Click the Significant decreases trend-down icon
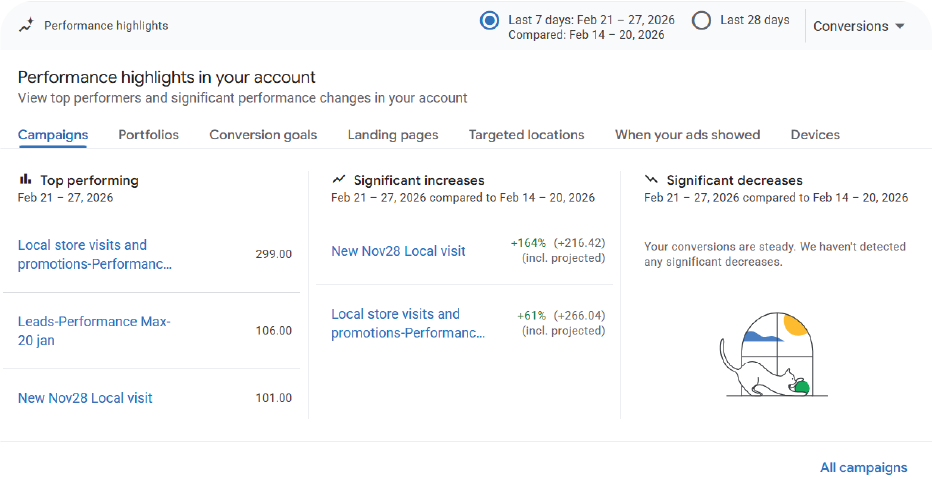 (x=652, y=180)
